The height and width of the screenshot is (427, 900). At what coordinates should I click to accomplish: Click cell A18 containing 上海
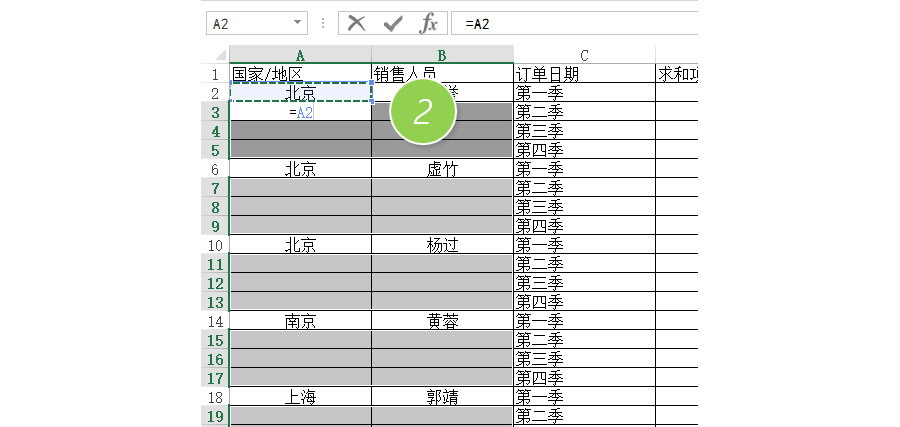point(300,397)
